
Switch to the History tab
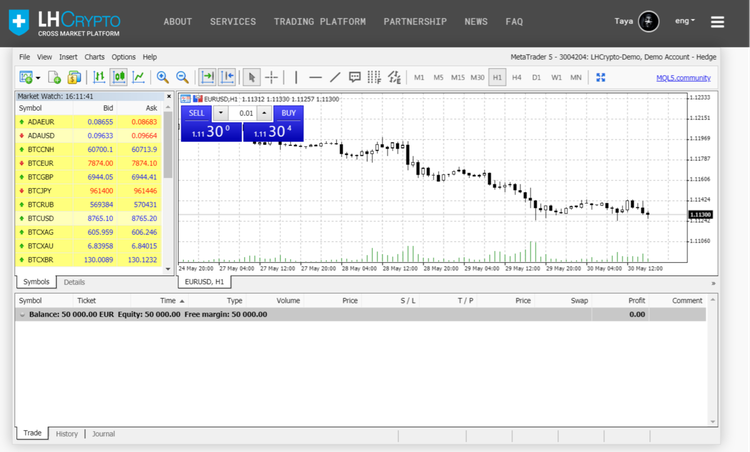(66, 434)
